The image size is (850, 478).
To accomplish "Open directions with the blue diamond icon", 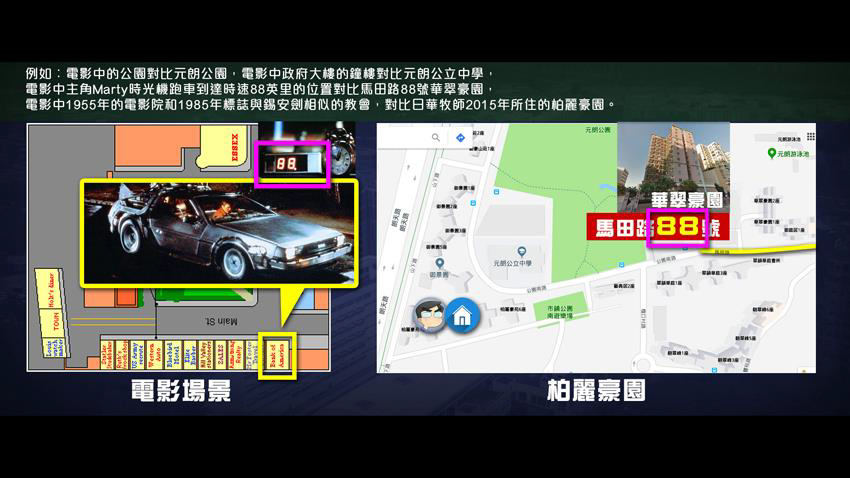I will (460, 138).
